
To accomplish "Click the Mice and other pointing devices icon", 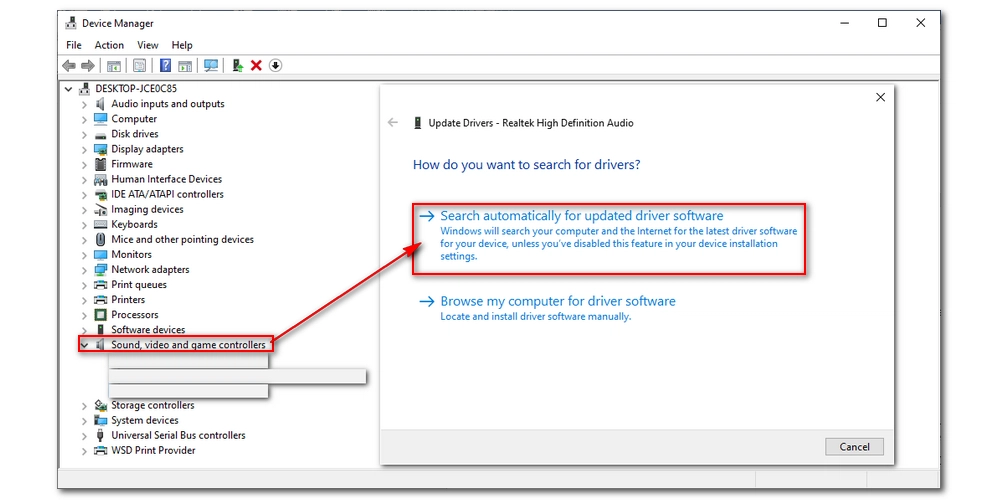I will (x=100, y=239).
